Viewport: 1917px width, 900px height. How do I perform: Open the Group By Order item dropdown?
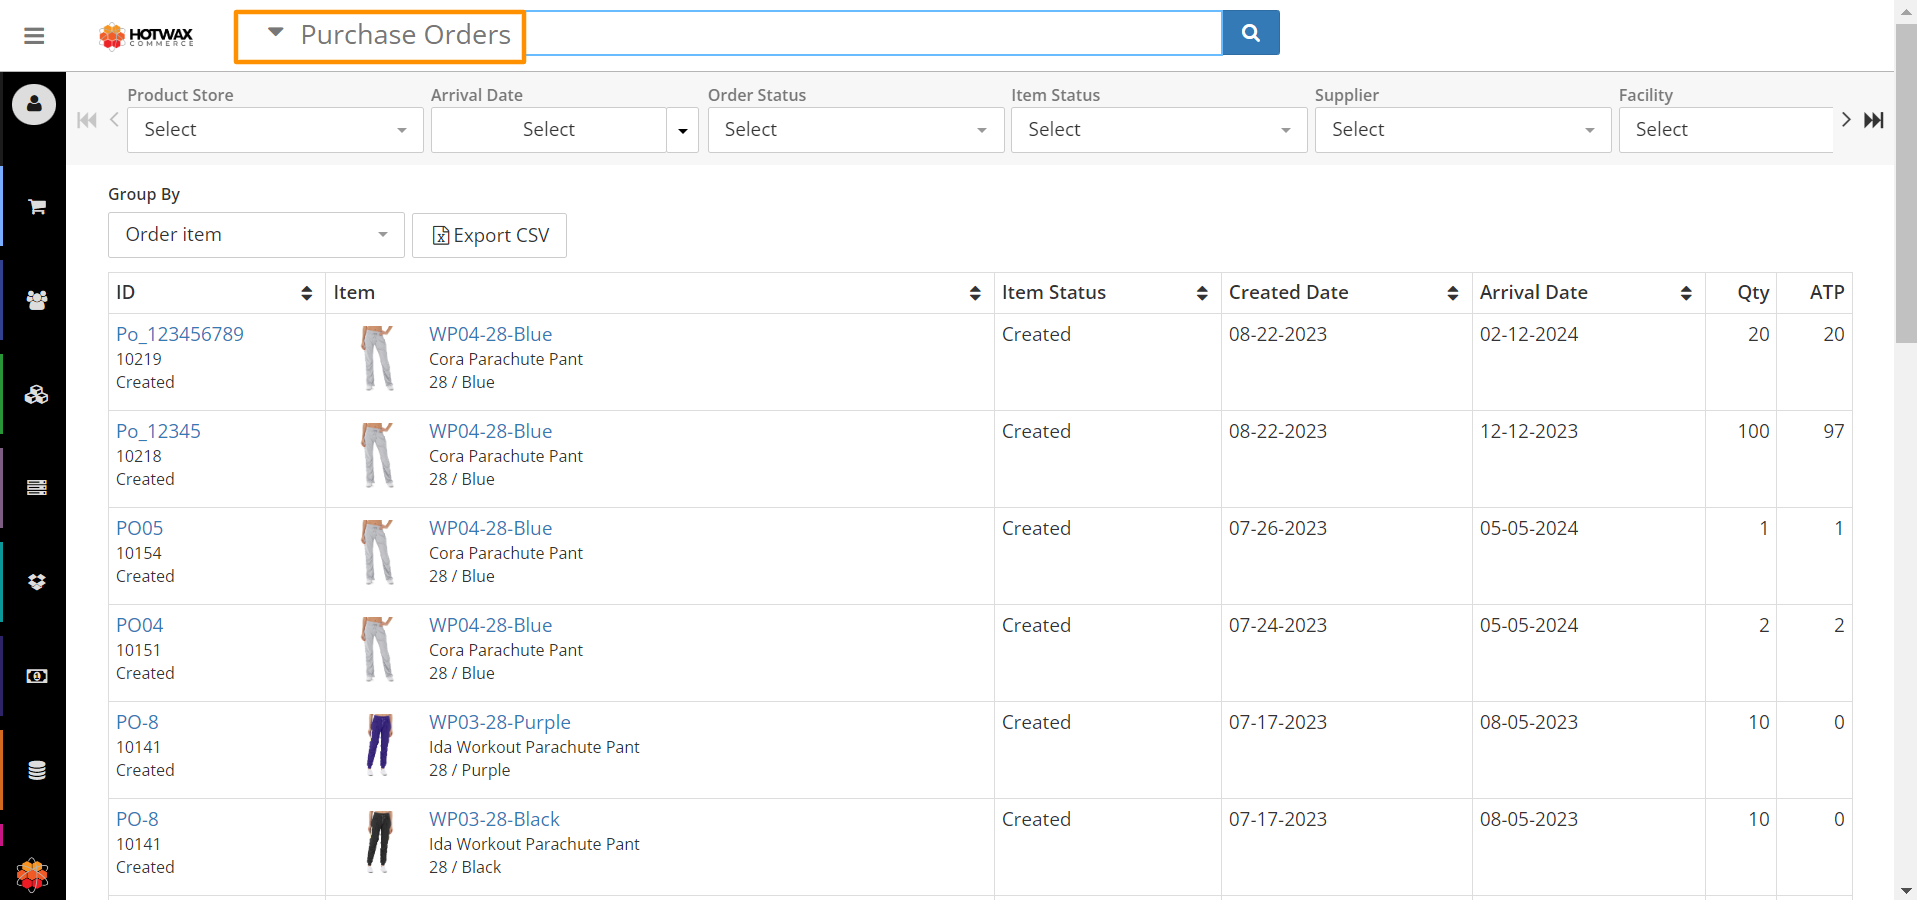pos(256,235)
